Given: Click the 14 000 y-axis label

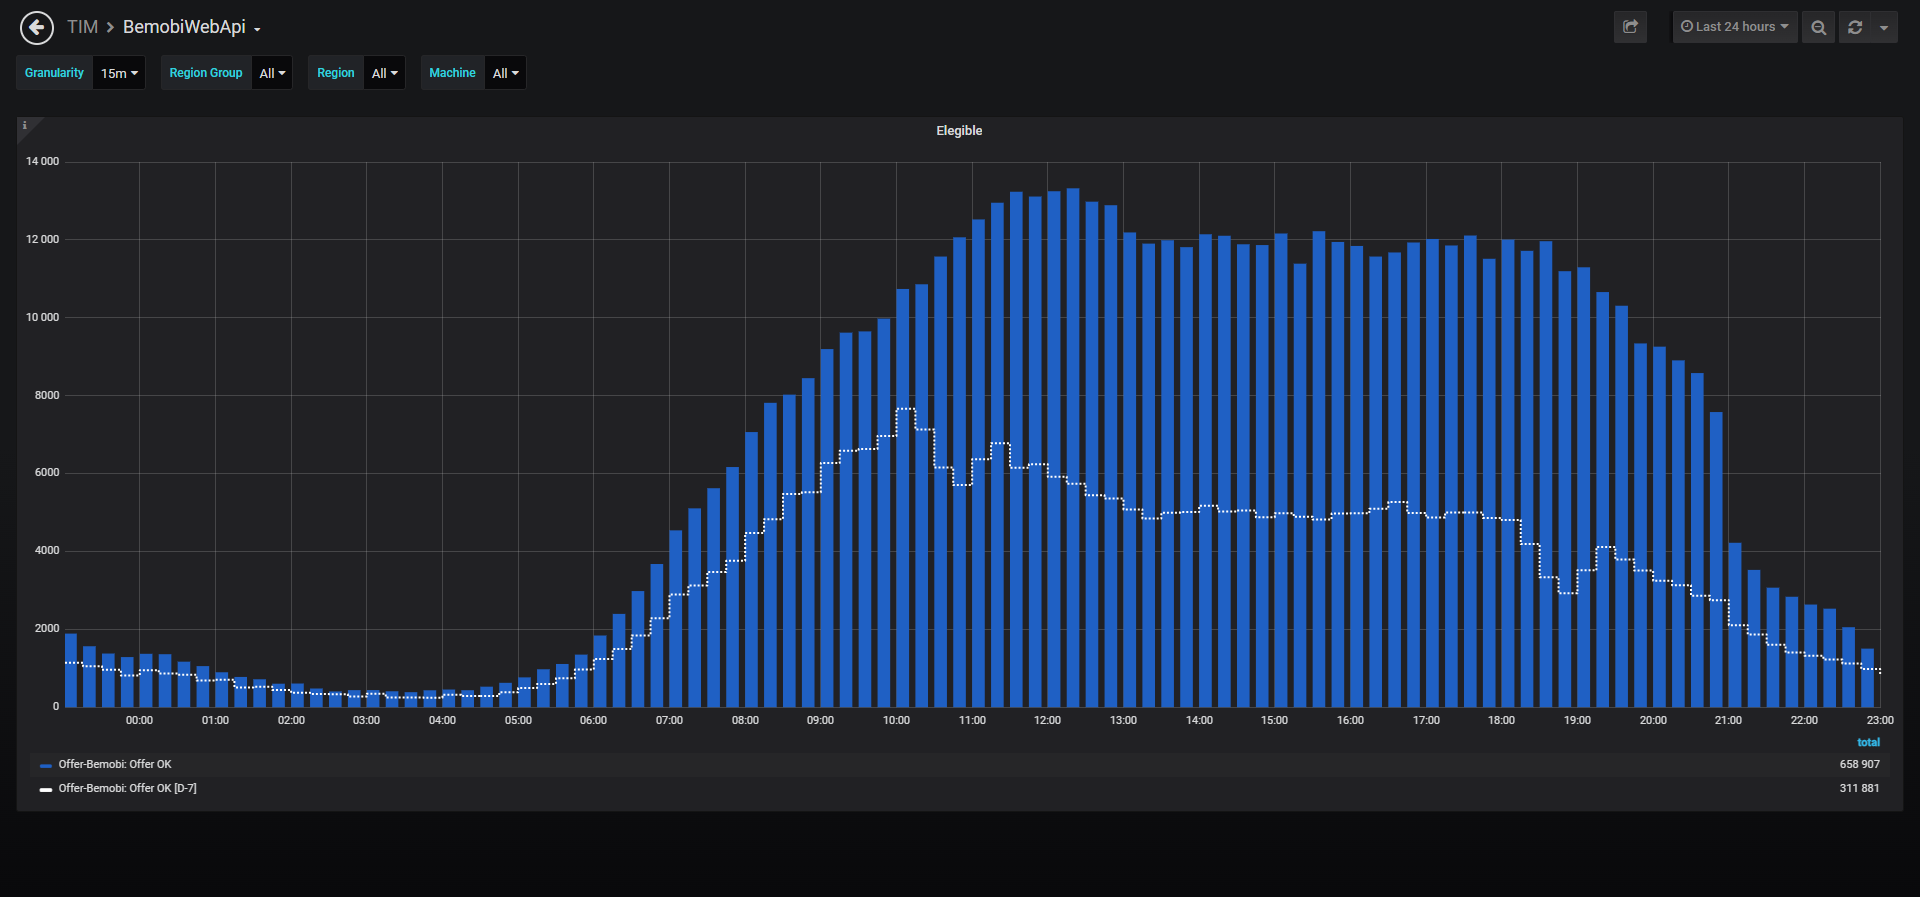Looking at the screenshot, I should (x=43, y=161).
